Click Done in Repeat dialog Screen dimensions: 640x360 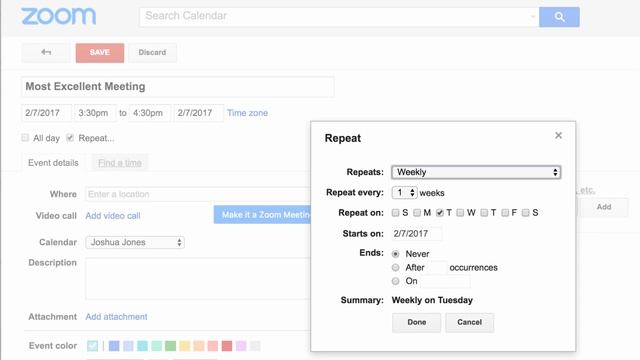click(416, 322)
